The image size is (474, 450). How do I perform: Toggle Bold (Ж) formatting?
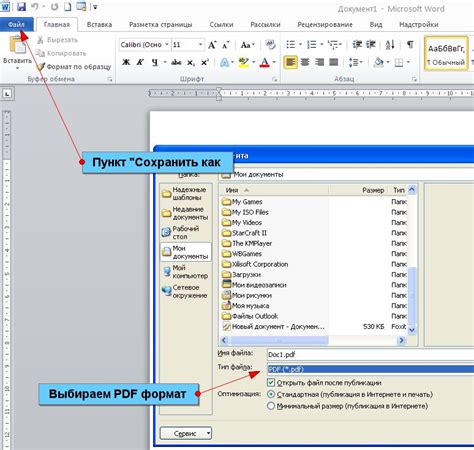click(x=126, y=62)
